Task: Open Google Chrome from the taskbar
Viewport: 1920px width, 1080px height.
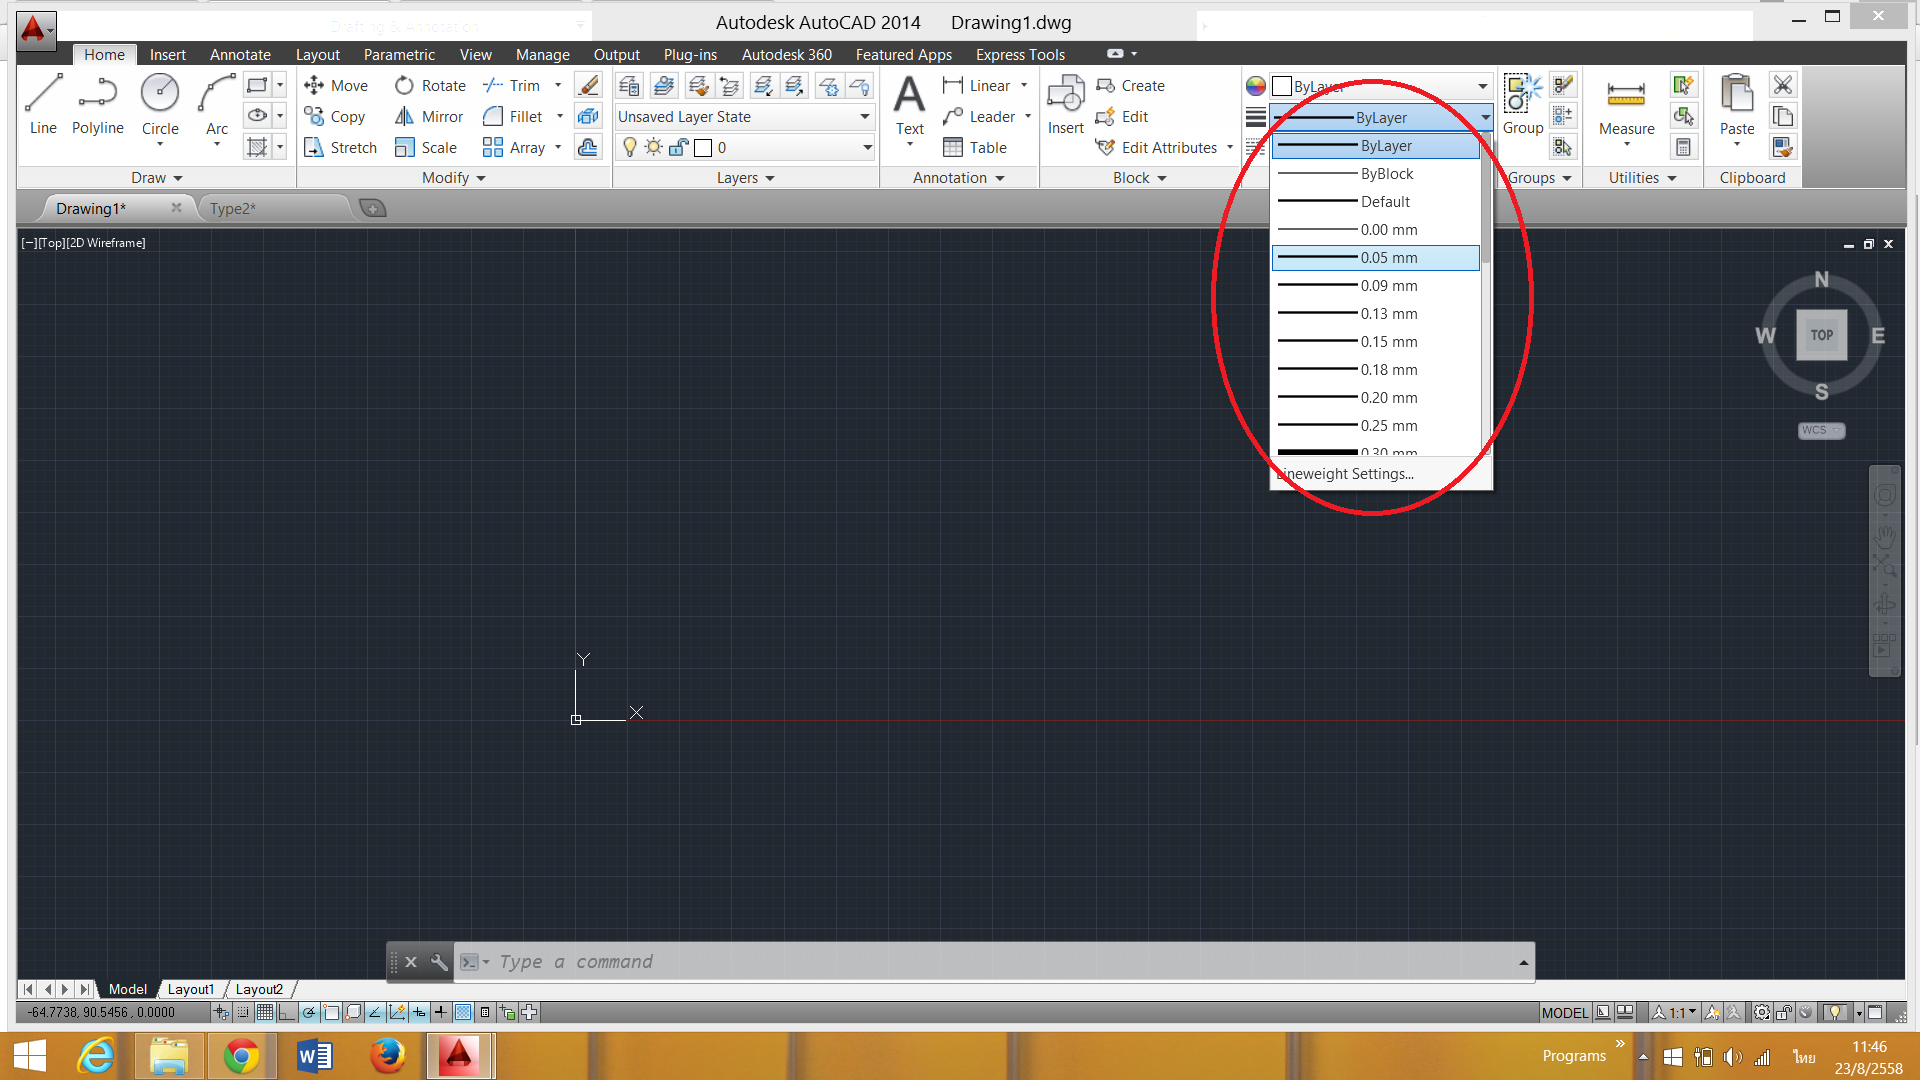Action: tap(241, 1056)
